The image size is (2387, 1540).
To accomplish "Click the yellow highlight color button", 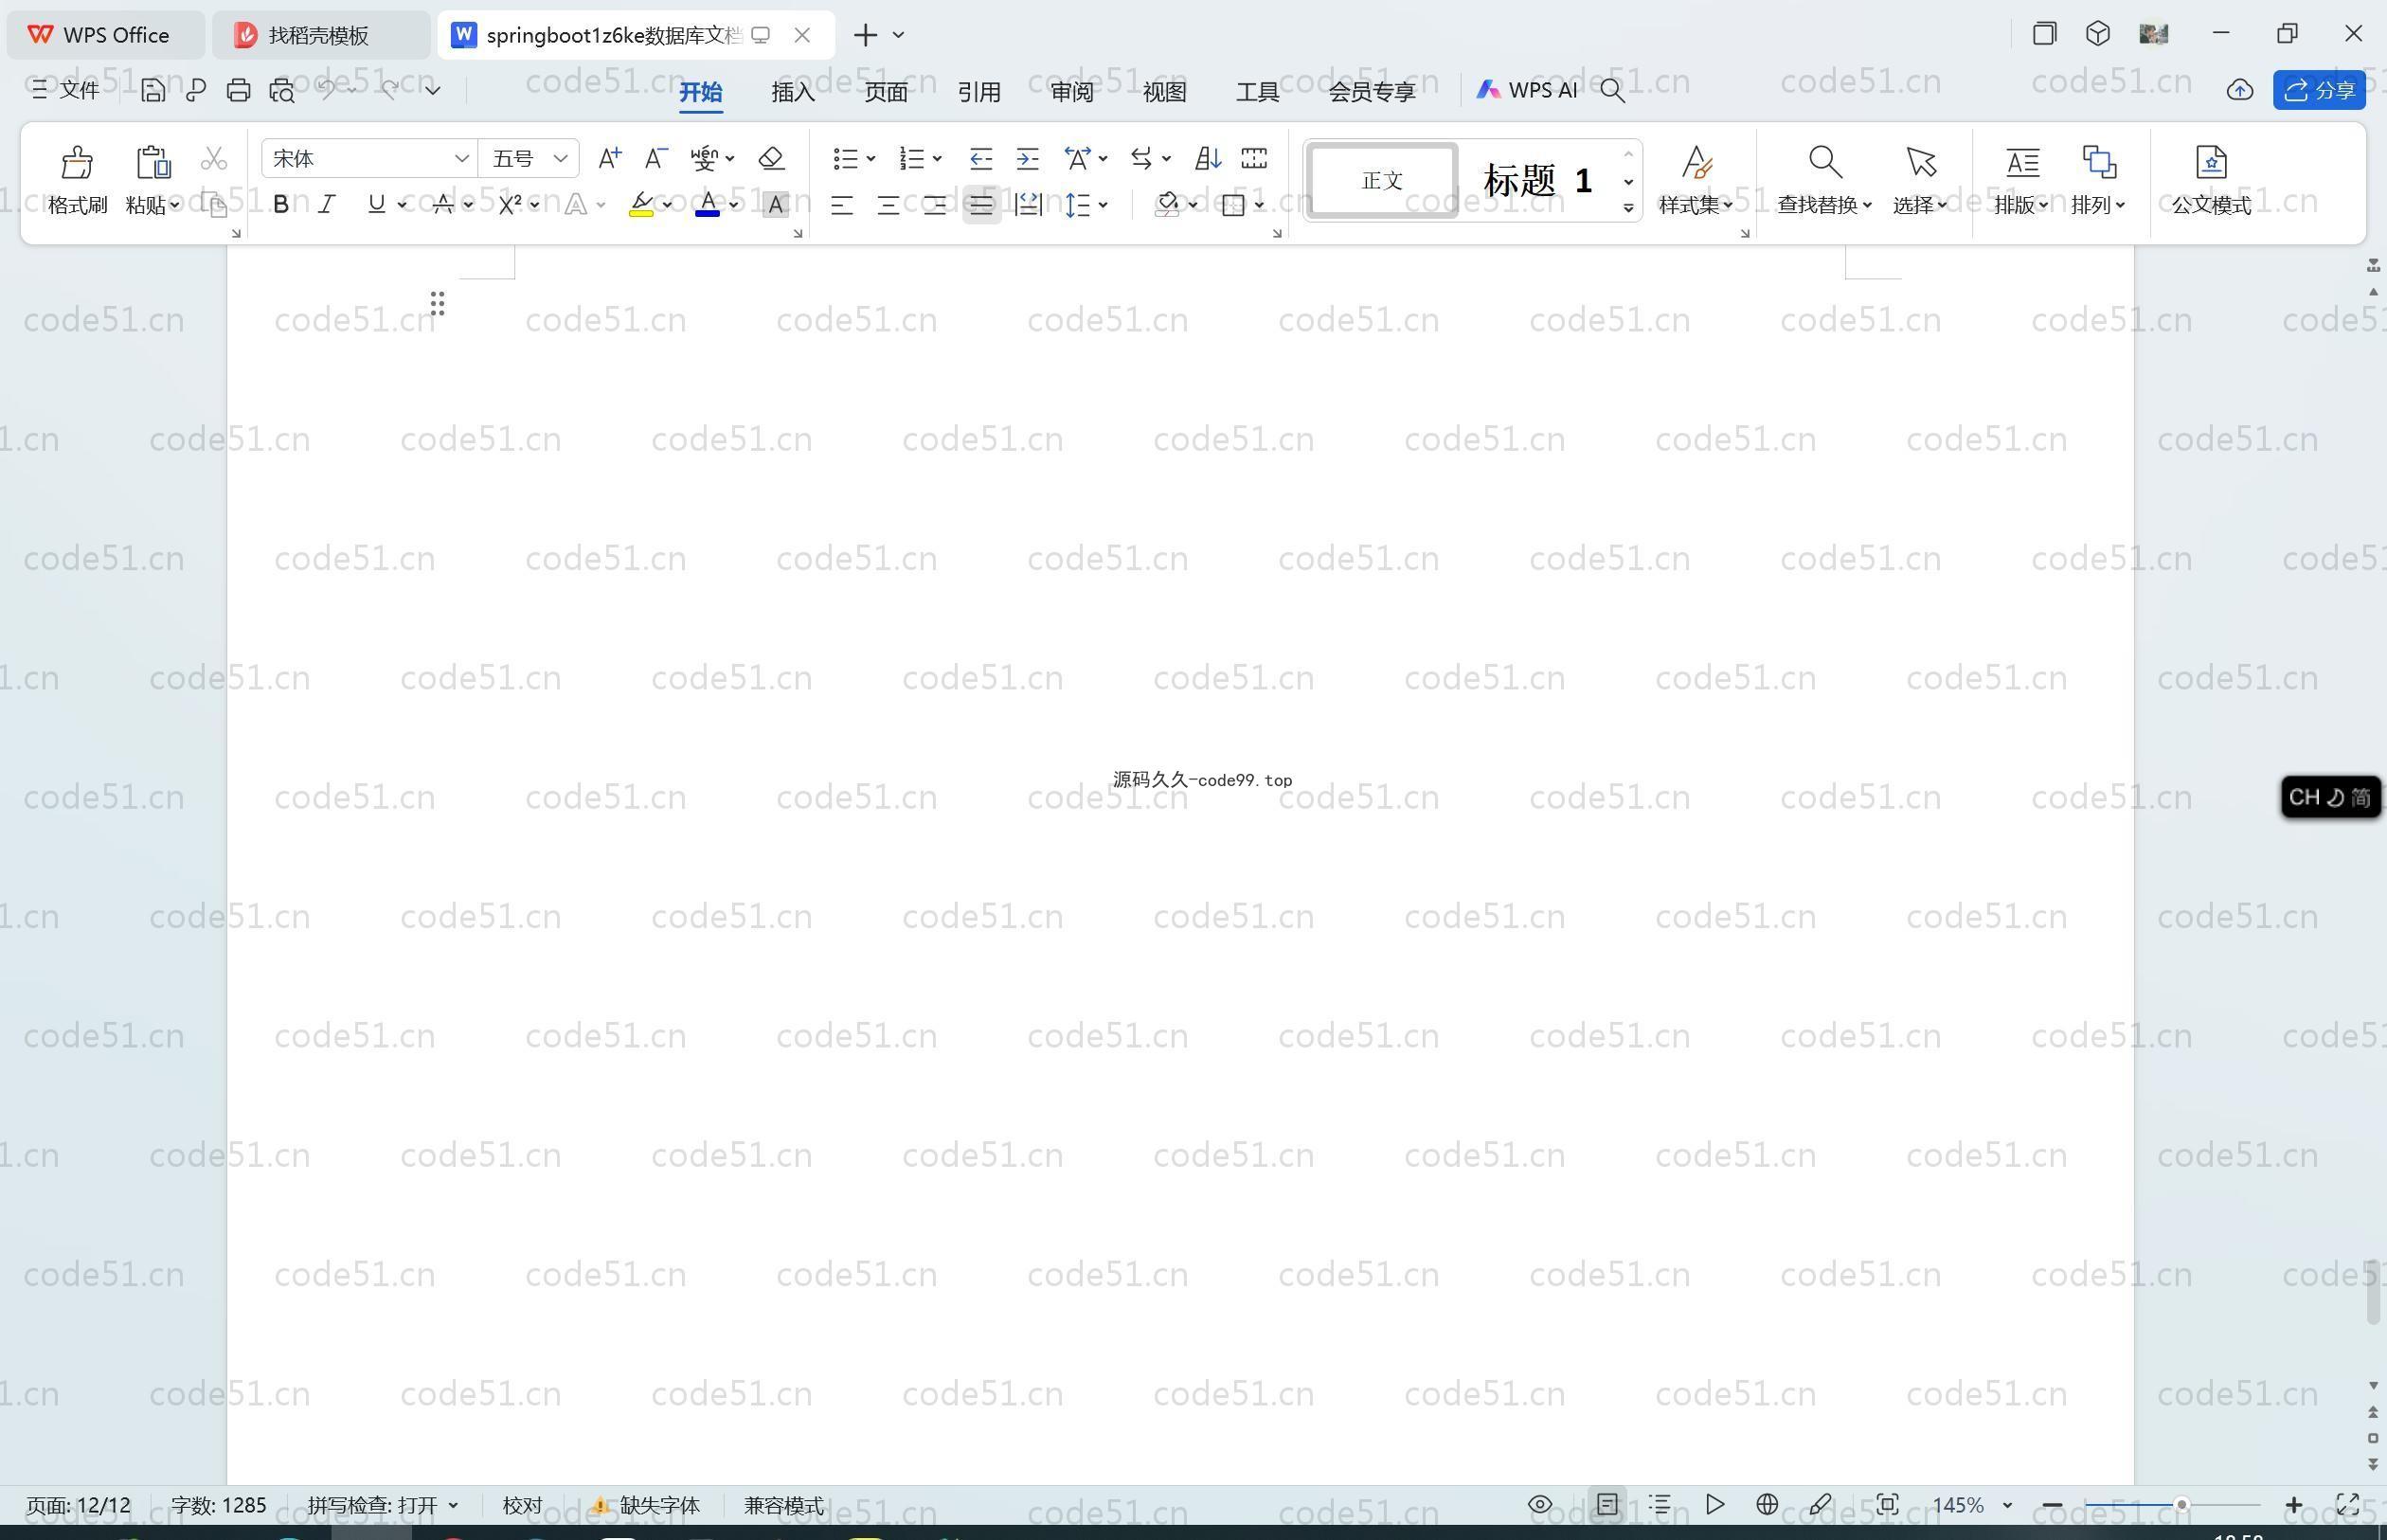I will coord(641,205).
